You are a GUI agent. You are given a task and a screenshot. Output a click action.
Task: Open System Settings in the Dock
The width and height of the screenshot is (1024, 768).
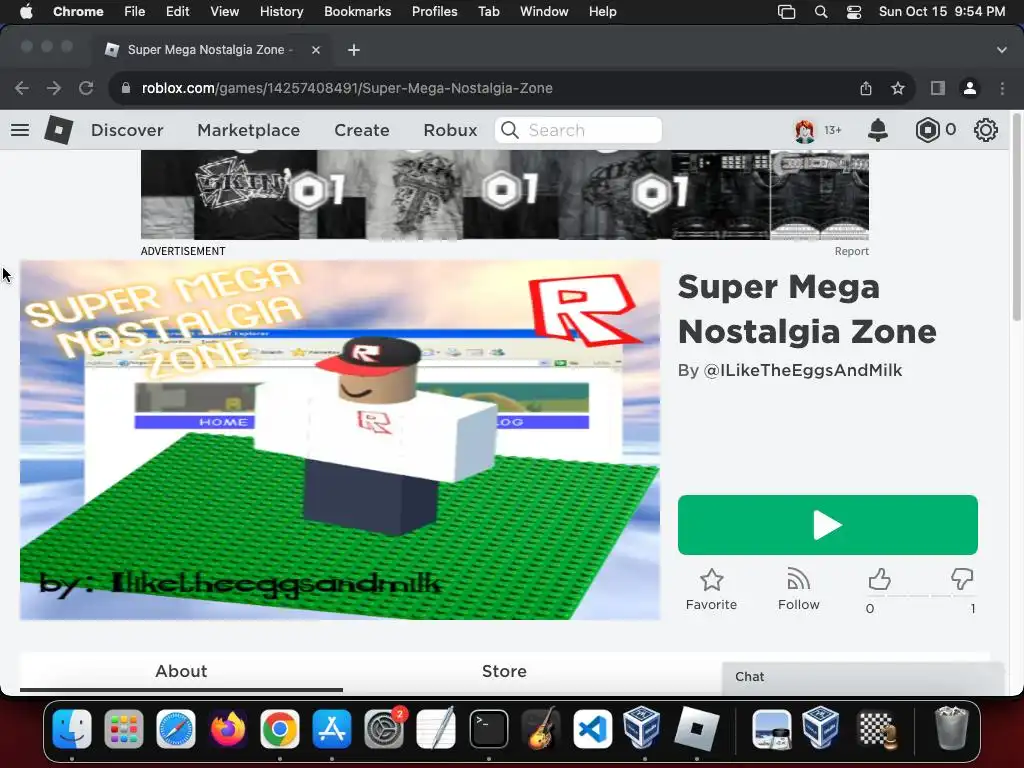384,729
